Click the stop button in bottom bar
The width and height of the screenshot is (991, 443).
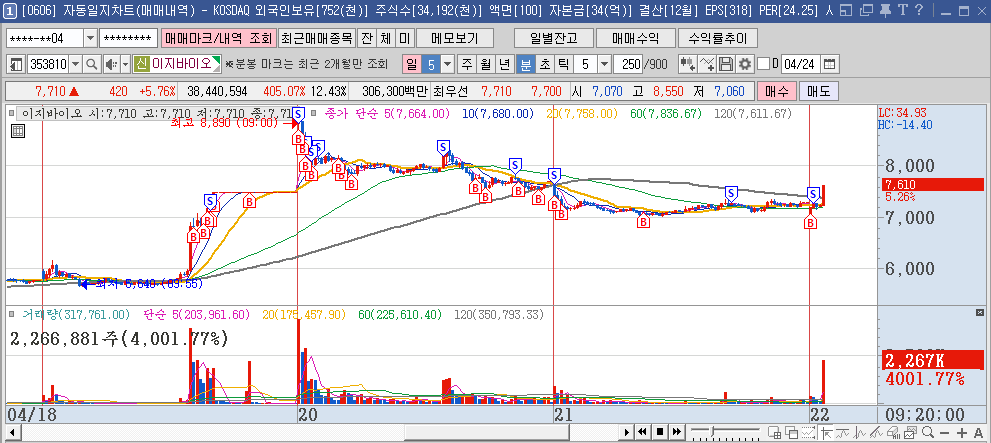[x=660, y=432]
